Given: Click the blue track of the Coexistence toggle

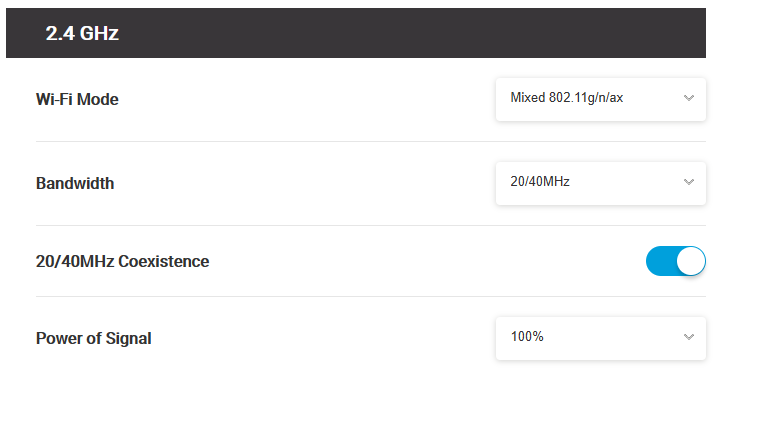Looking at the screenshot, I should point(660,261).
